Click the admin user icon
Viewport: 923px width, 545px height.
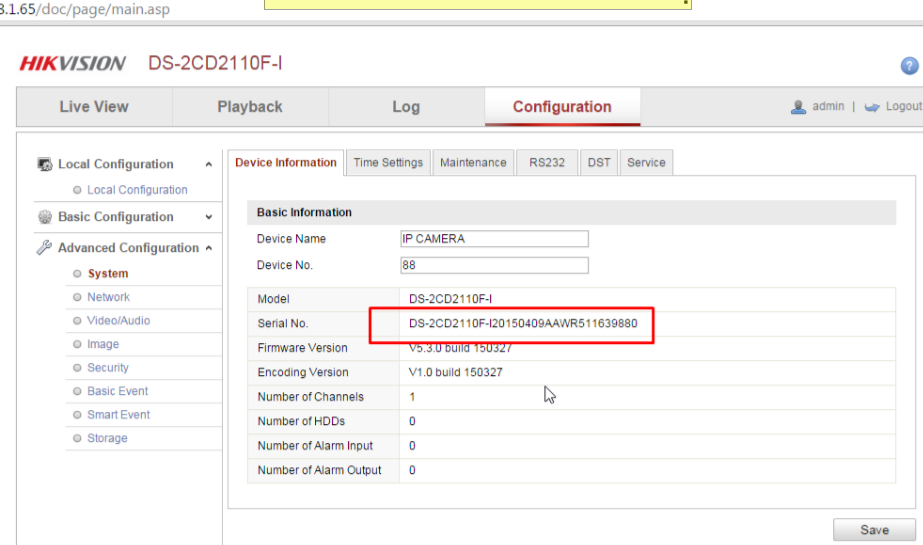(798, 107)
